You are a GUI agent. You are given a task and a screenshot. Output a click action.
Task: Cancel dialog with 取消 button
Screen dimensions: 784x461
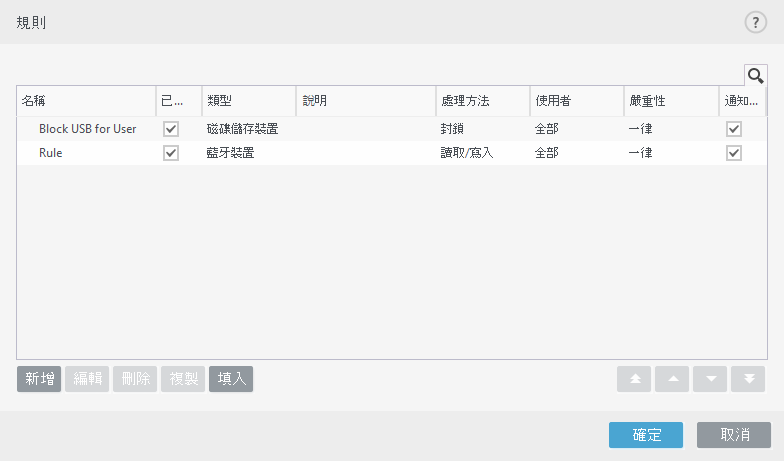[x=734, y=435]
